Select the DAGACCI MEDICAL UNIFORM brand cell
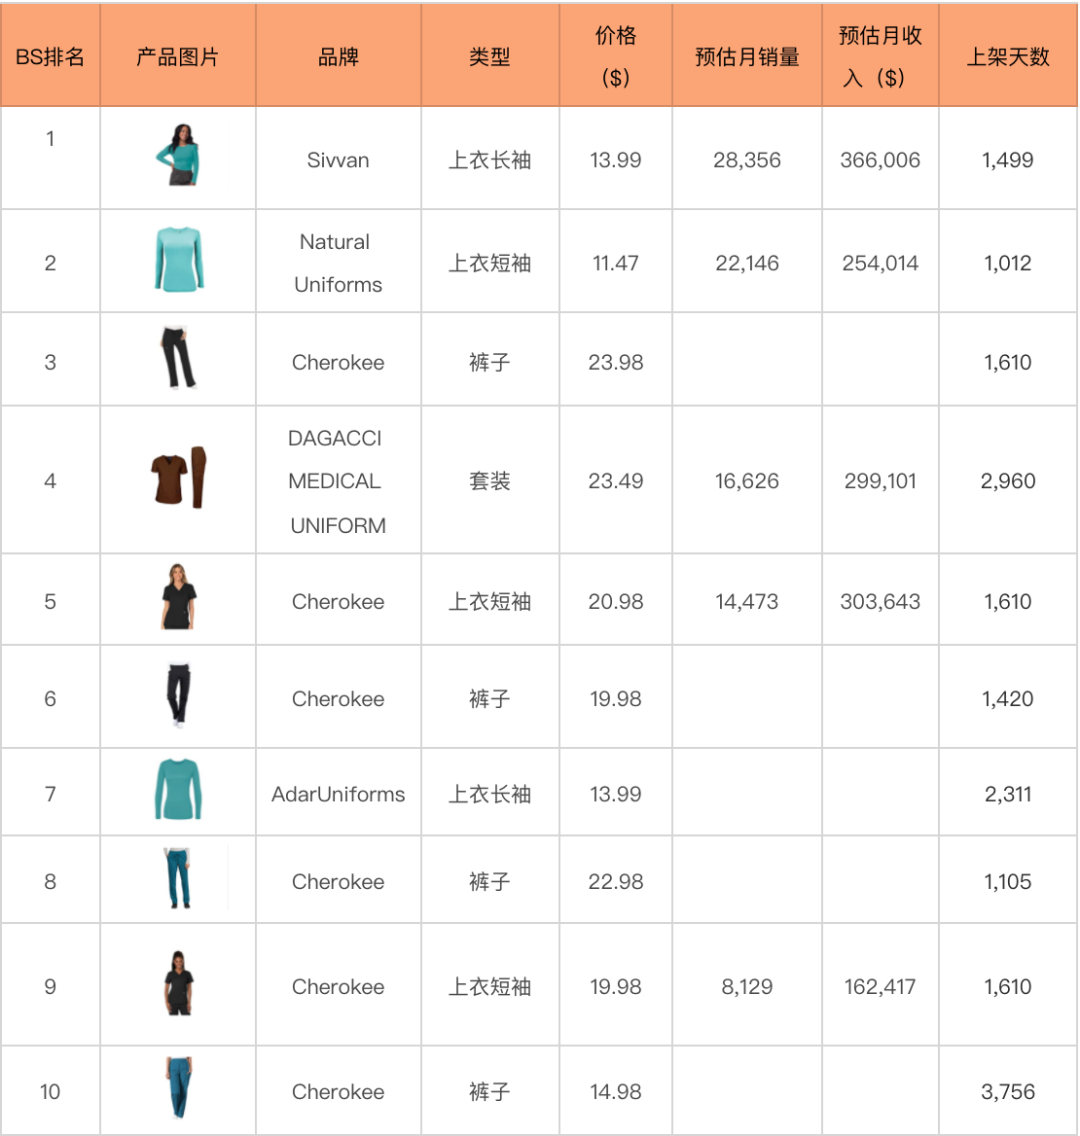Screen dimensions: 1080x1136 coord(336,481)
